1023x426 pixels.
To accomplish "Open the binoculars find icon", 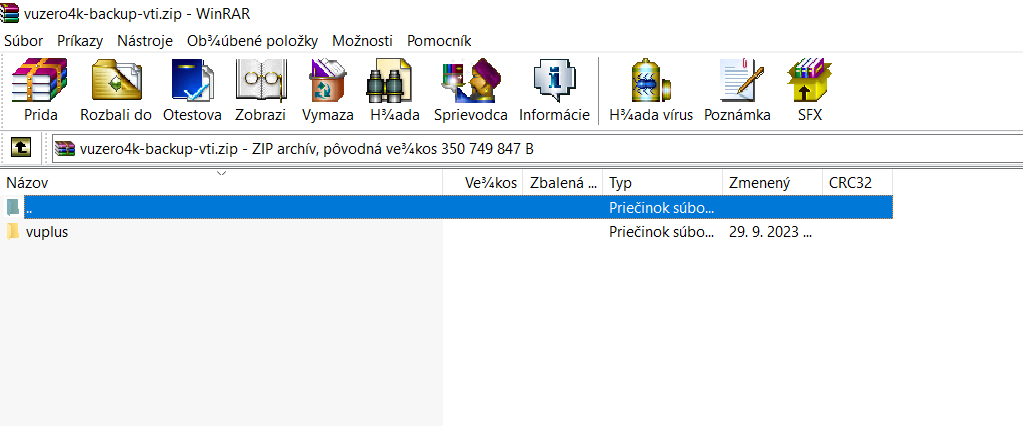I will 389,80.
